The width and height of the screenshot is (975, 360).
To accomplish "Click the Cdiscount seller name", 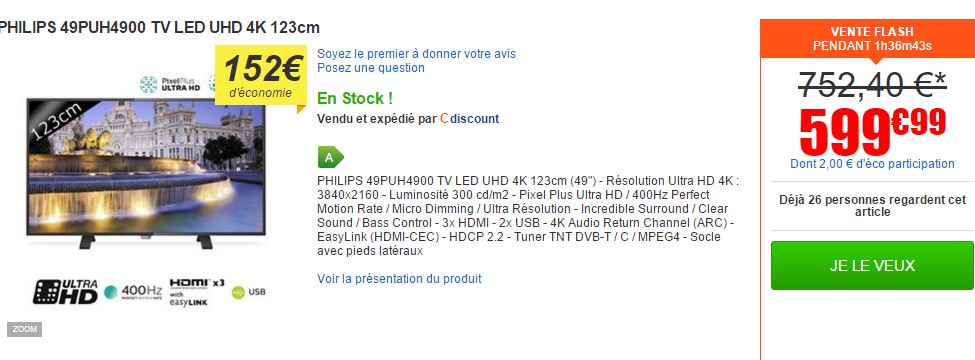I will coord(469,118).
